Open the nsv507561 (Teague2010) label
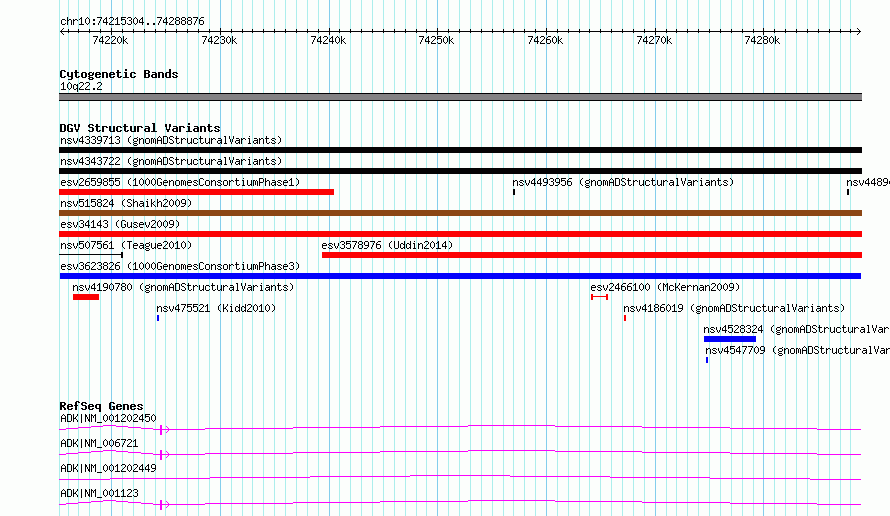Image resolution: width=890 pixels, height=516 pixels. point(126,245)
